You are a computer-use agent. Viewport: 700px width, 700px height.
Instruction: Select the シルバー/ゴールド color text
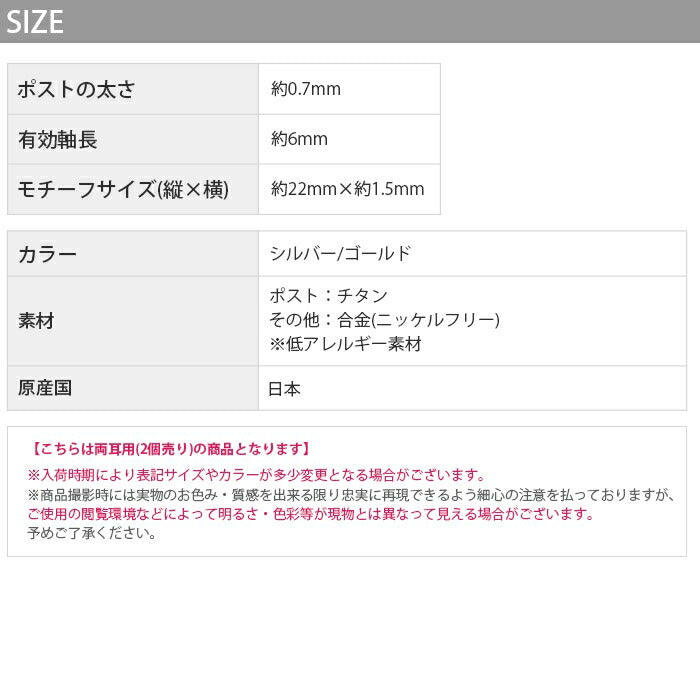340,254
